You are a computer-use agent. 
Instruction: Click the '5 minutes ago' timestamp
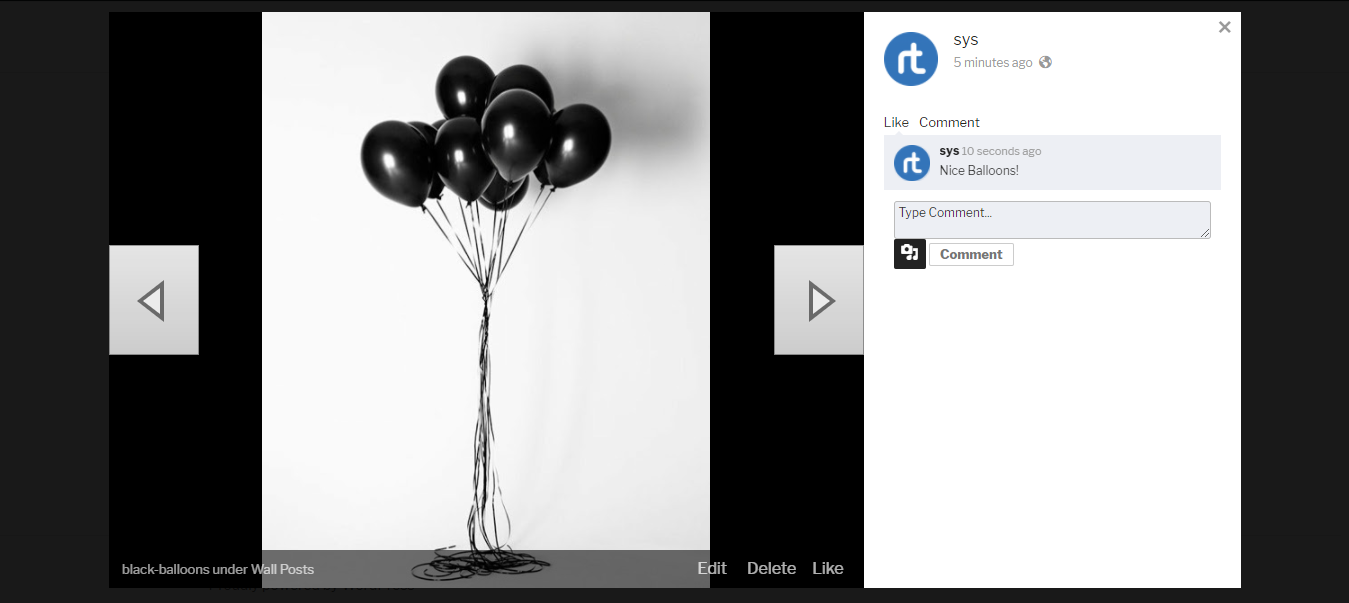(992, 62)
